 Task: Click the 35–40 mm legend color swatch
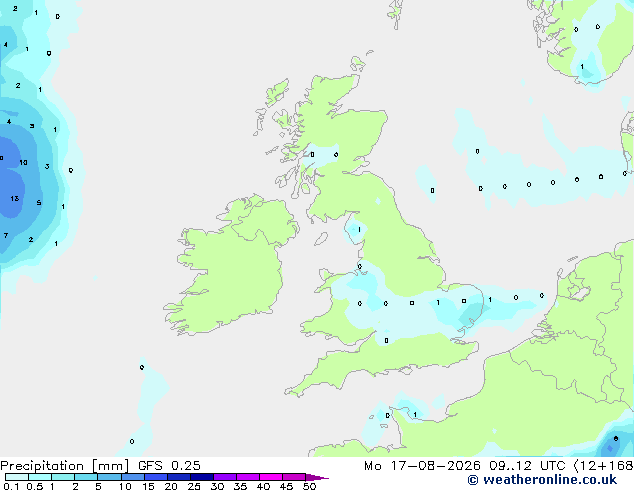pos(247,477)
